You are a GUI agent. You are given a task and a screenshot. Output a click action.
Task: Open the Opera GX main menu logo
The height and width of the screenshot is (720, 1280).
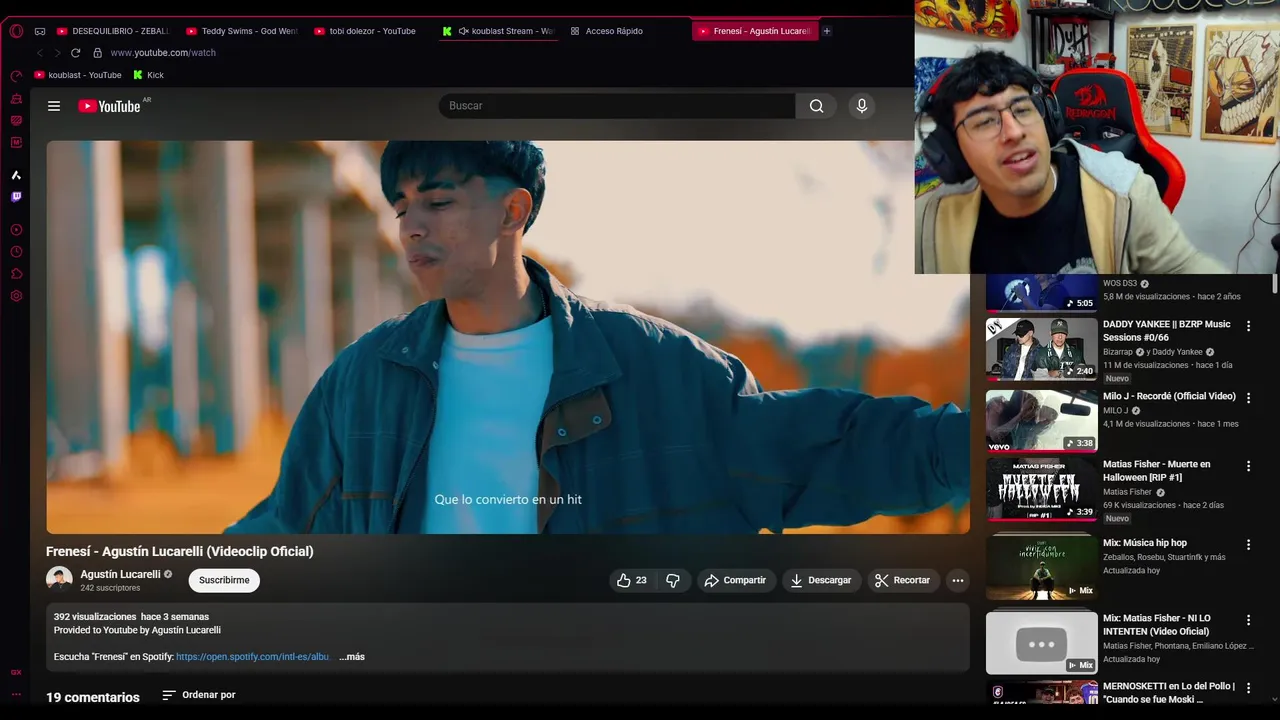coord(16,31)
